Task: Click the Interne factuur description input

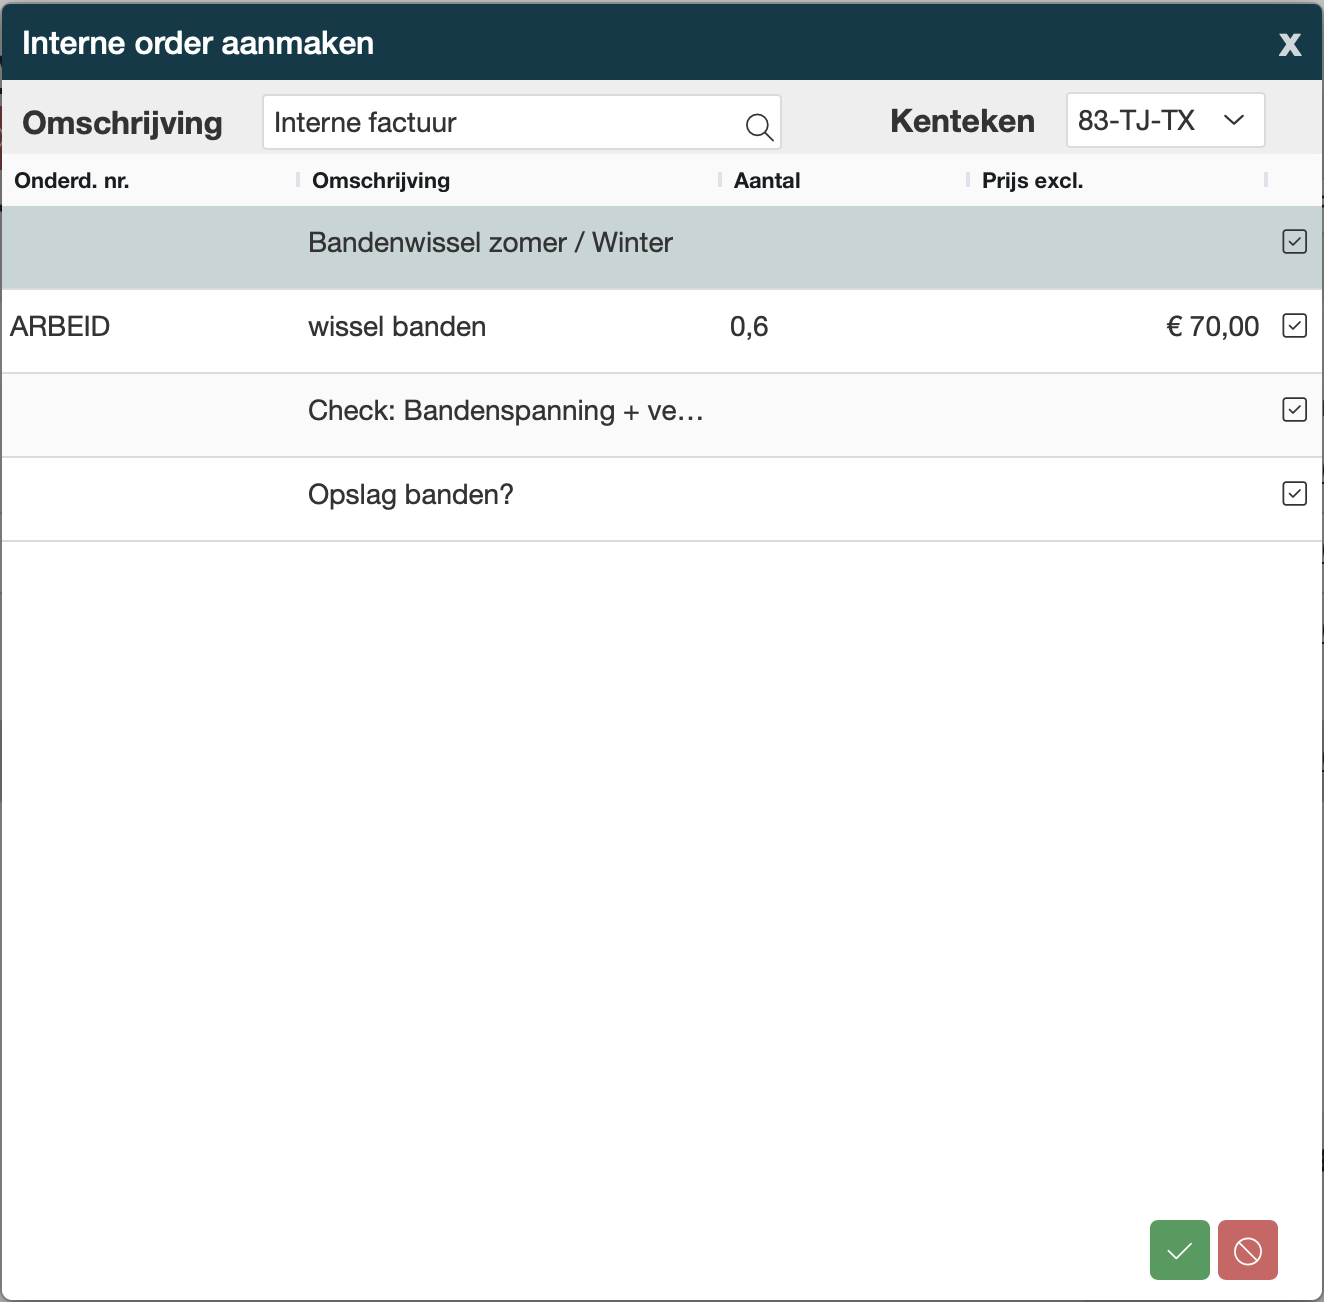Action: pyautogui.click(x=500, y=123)
